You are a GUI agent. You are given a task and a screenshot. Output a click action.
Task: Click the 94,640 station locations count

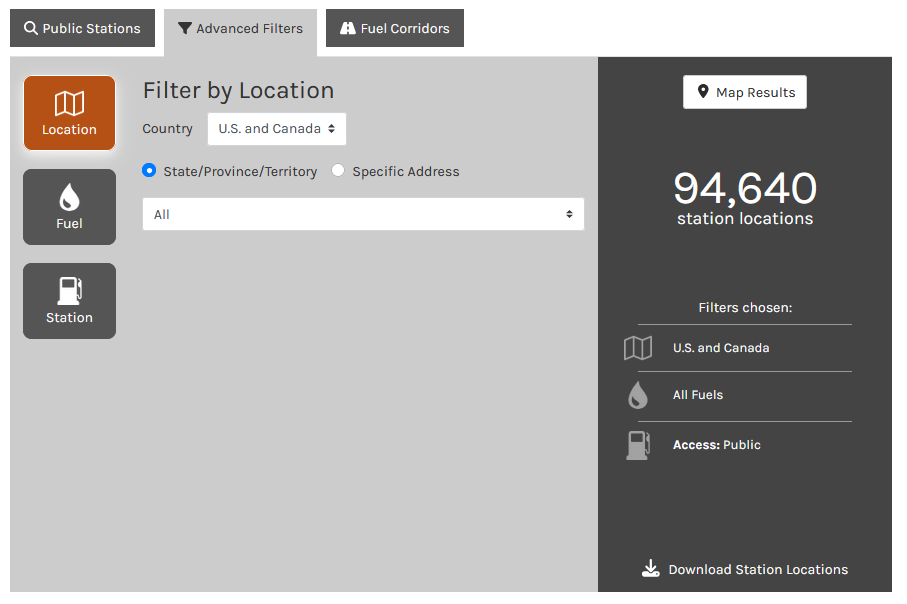pos(745,198)
